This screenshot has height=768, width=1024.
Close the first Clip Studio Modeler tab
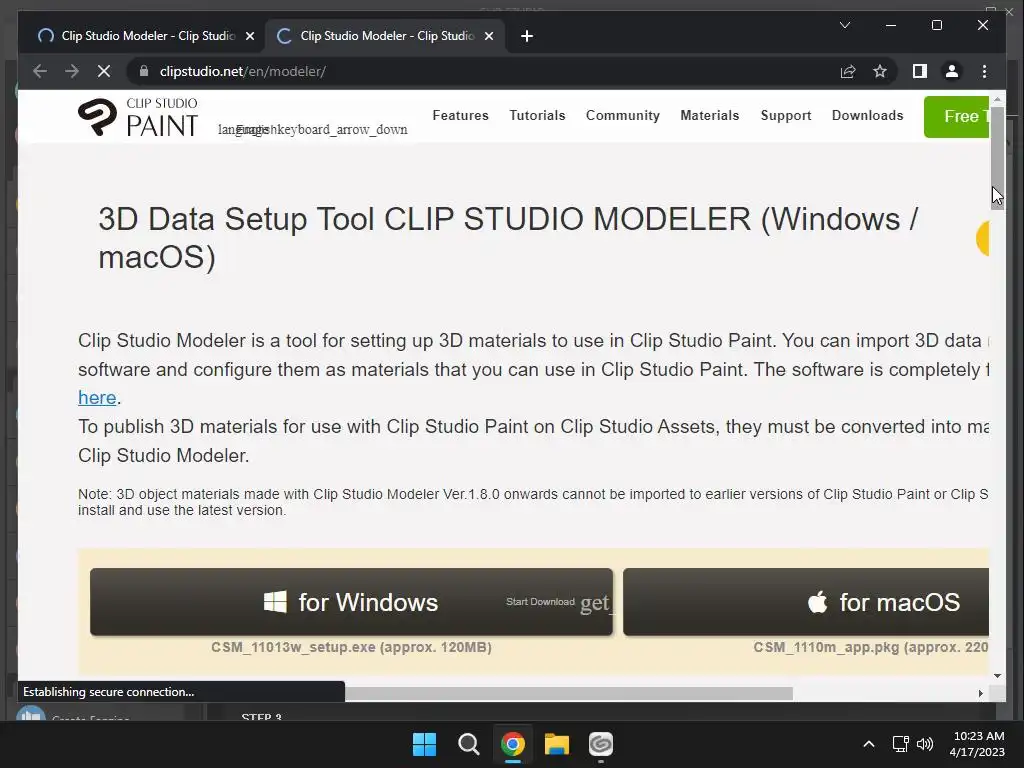point(249,36)
